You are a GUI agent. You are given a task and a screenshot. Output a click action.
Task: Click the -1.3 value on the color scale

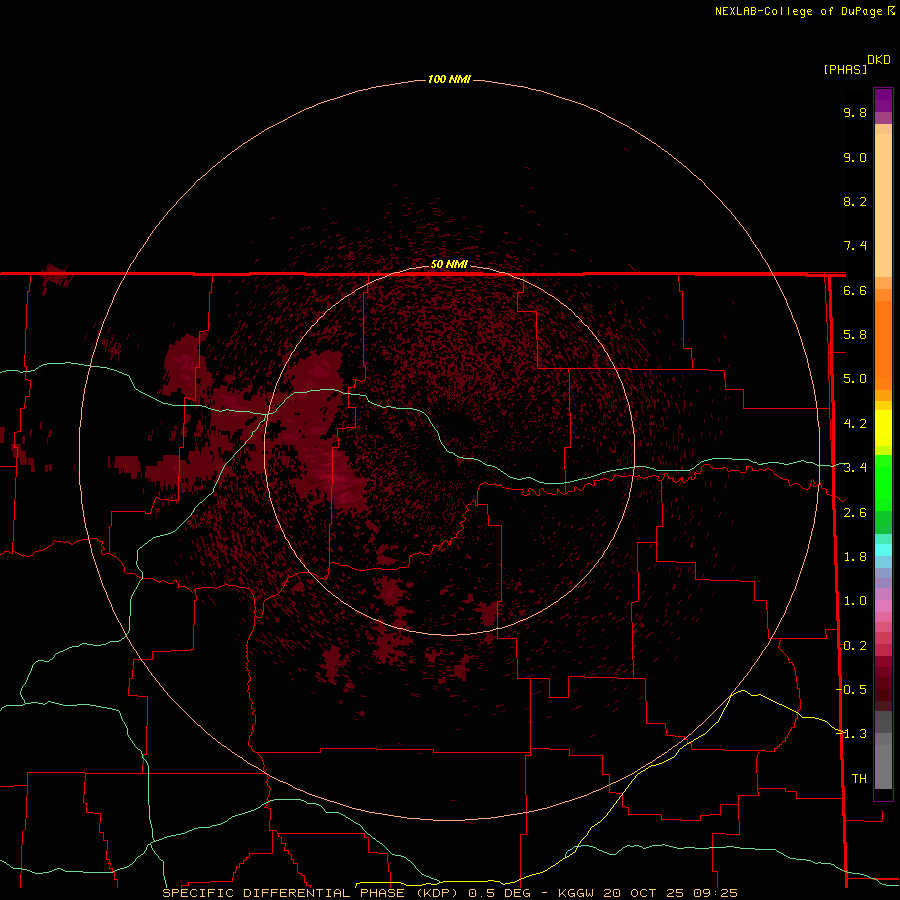pyautogui.click(x=851, y=734)
